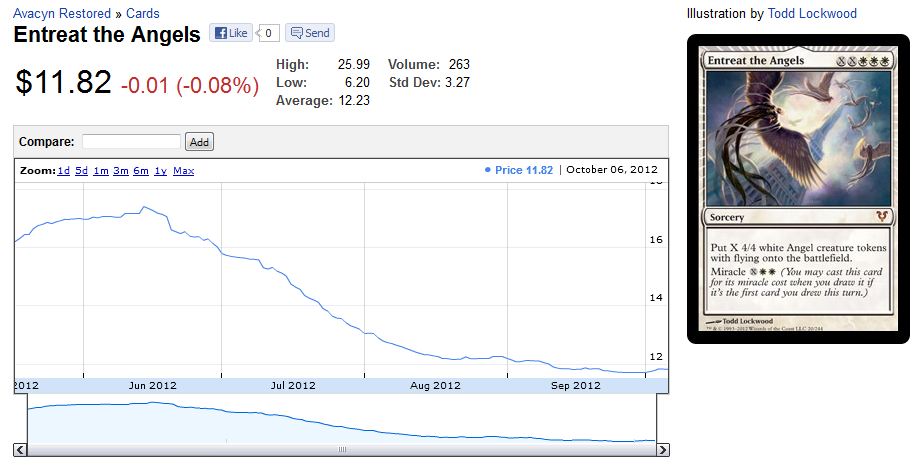Click the blue Price legend dot

point(487,170)
